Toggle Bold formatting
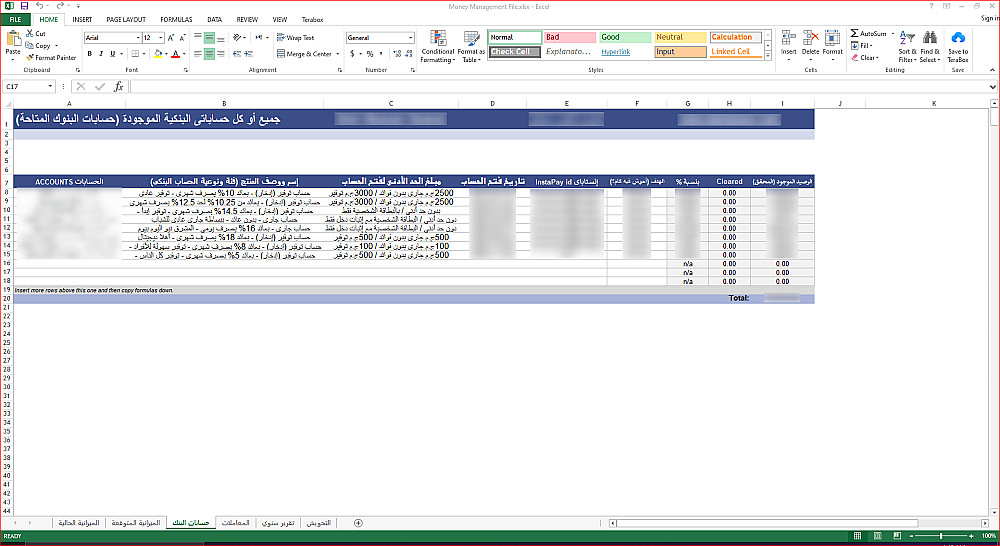 [x=89, y=54]
